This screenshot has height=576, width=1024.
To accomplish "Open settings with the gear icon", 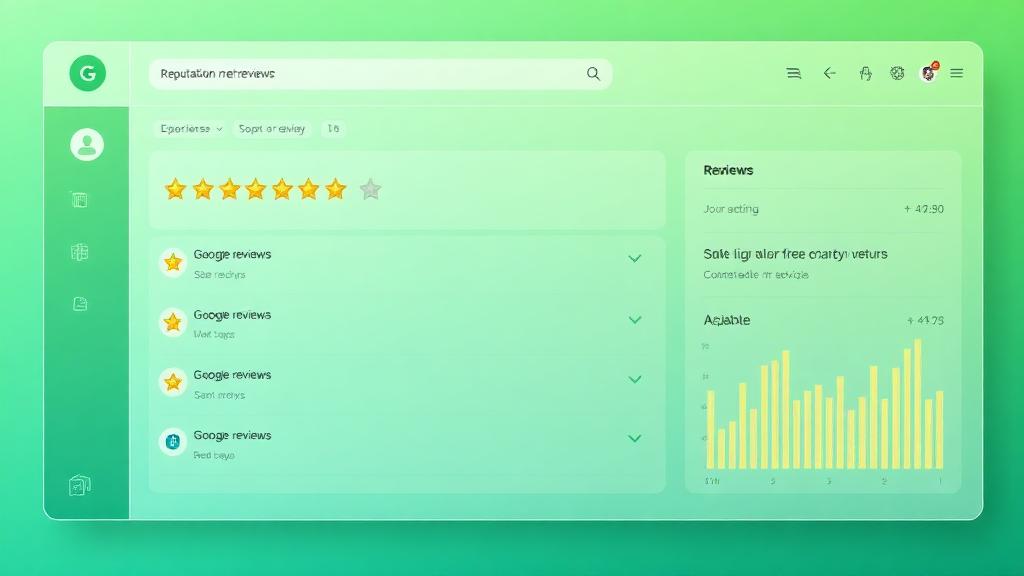I will pyautogui.click(x=897, y=73).
